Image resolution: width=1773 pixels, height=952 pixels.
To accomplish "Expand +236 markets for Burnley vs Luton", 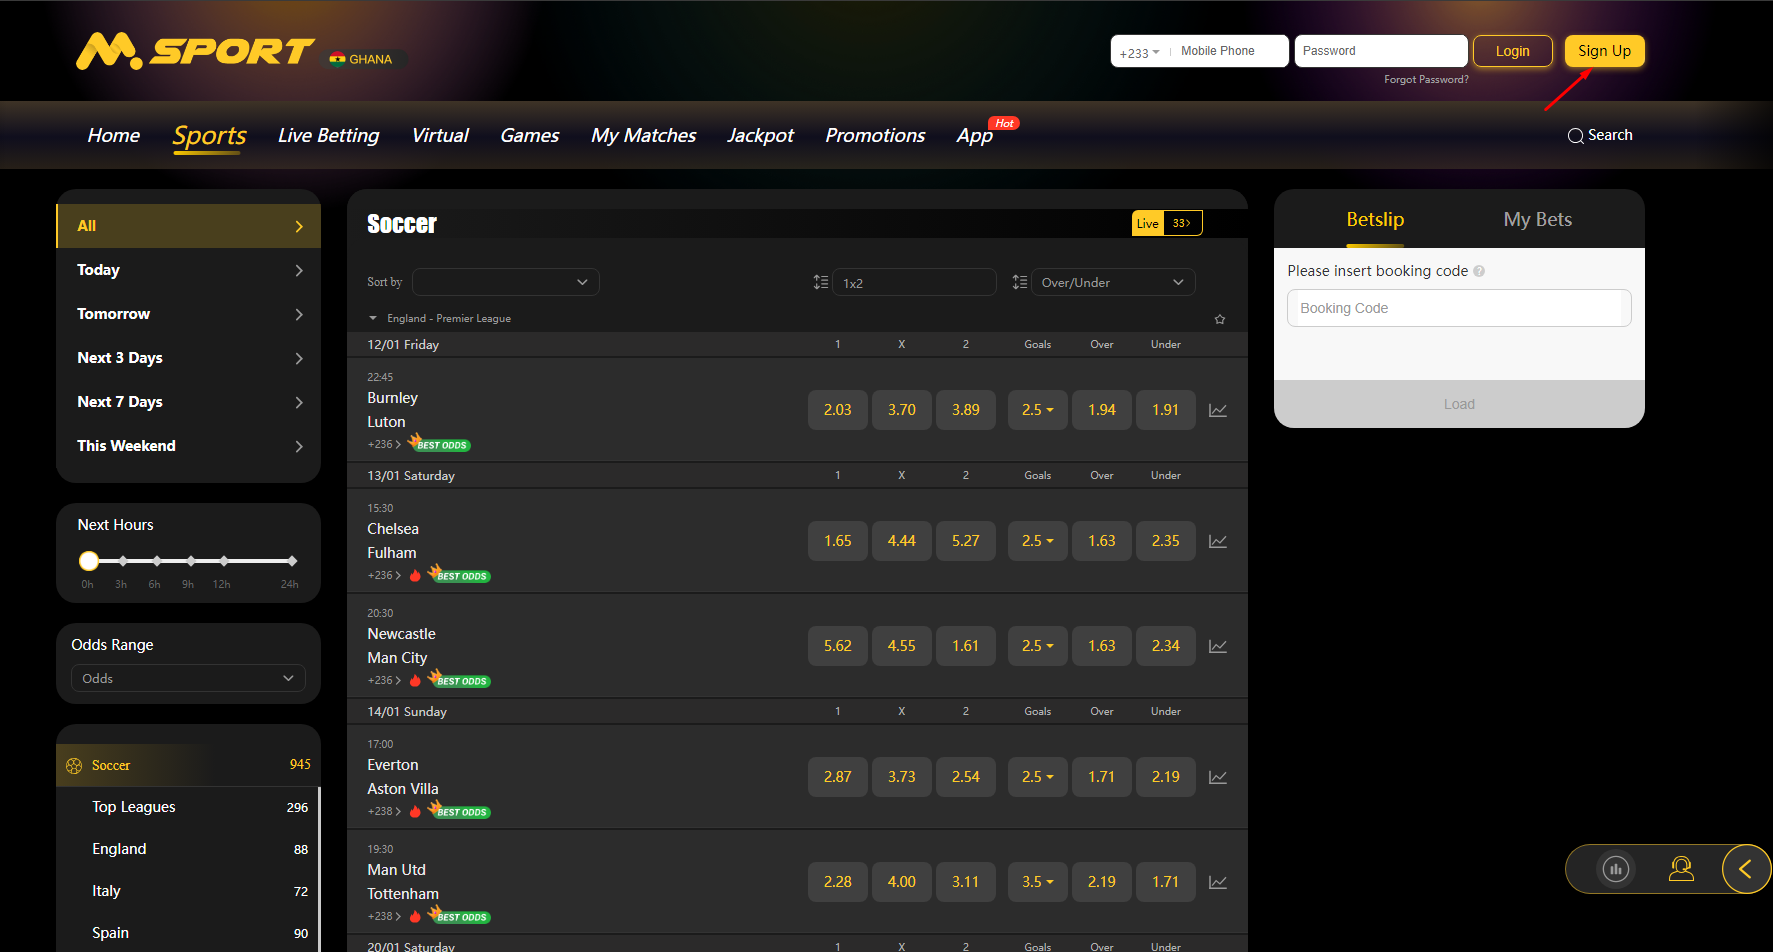I will pyautogui.click(x=384, y=444).
